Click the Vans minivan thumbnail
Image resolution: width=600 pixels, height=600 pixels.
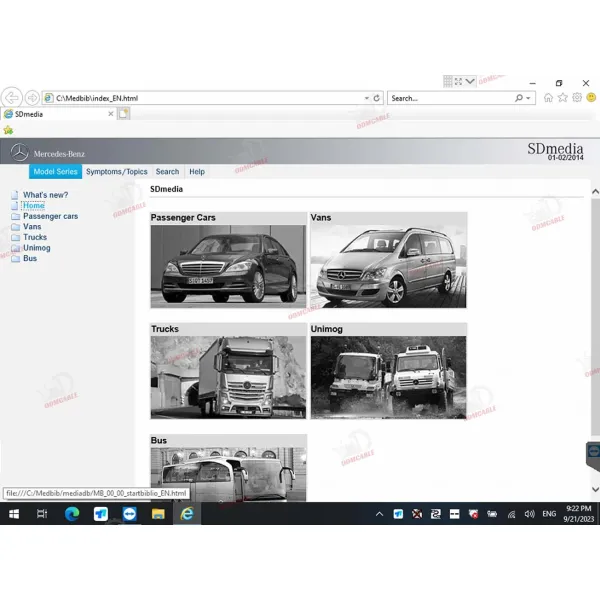(388, 266)
